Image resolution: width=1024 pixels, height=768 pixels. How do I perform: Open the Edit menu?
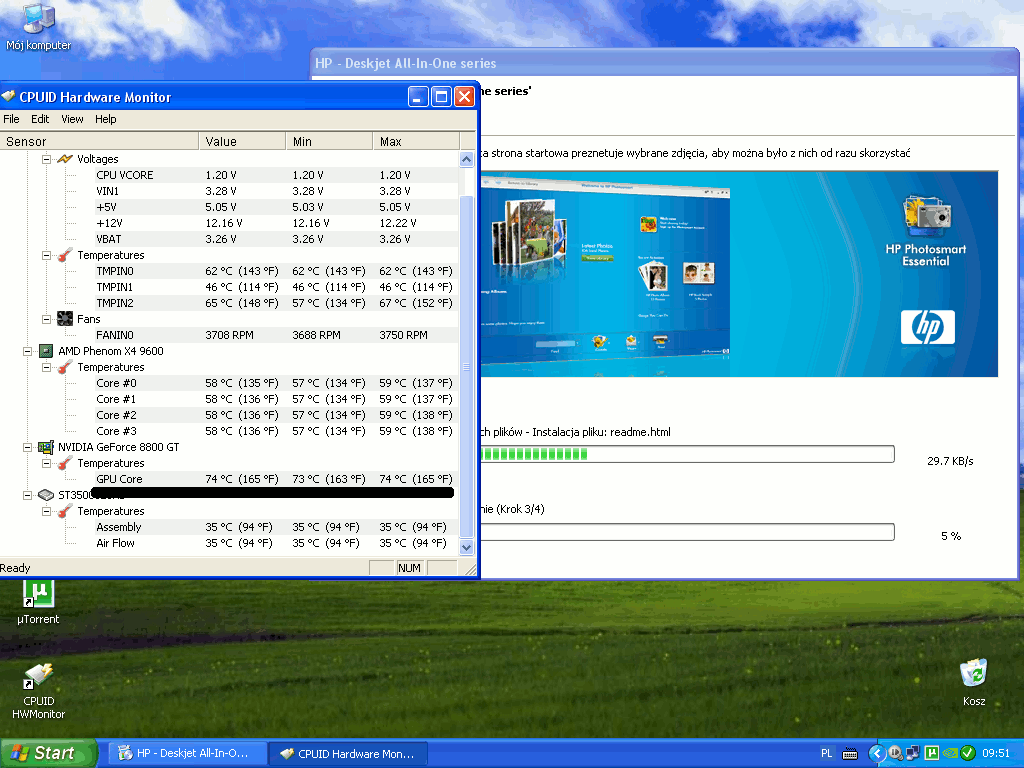point(40,119)
